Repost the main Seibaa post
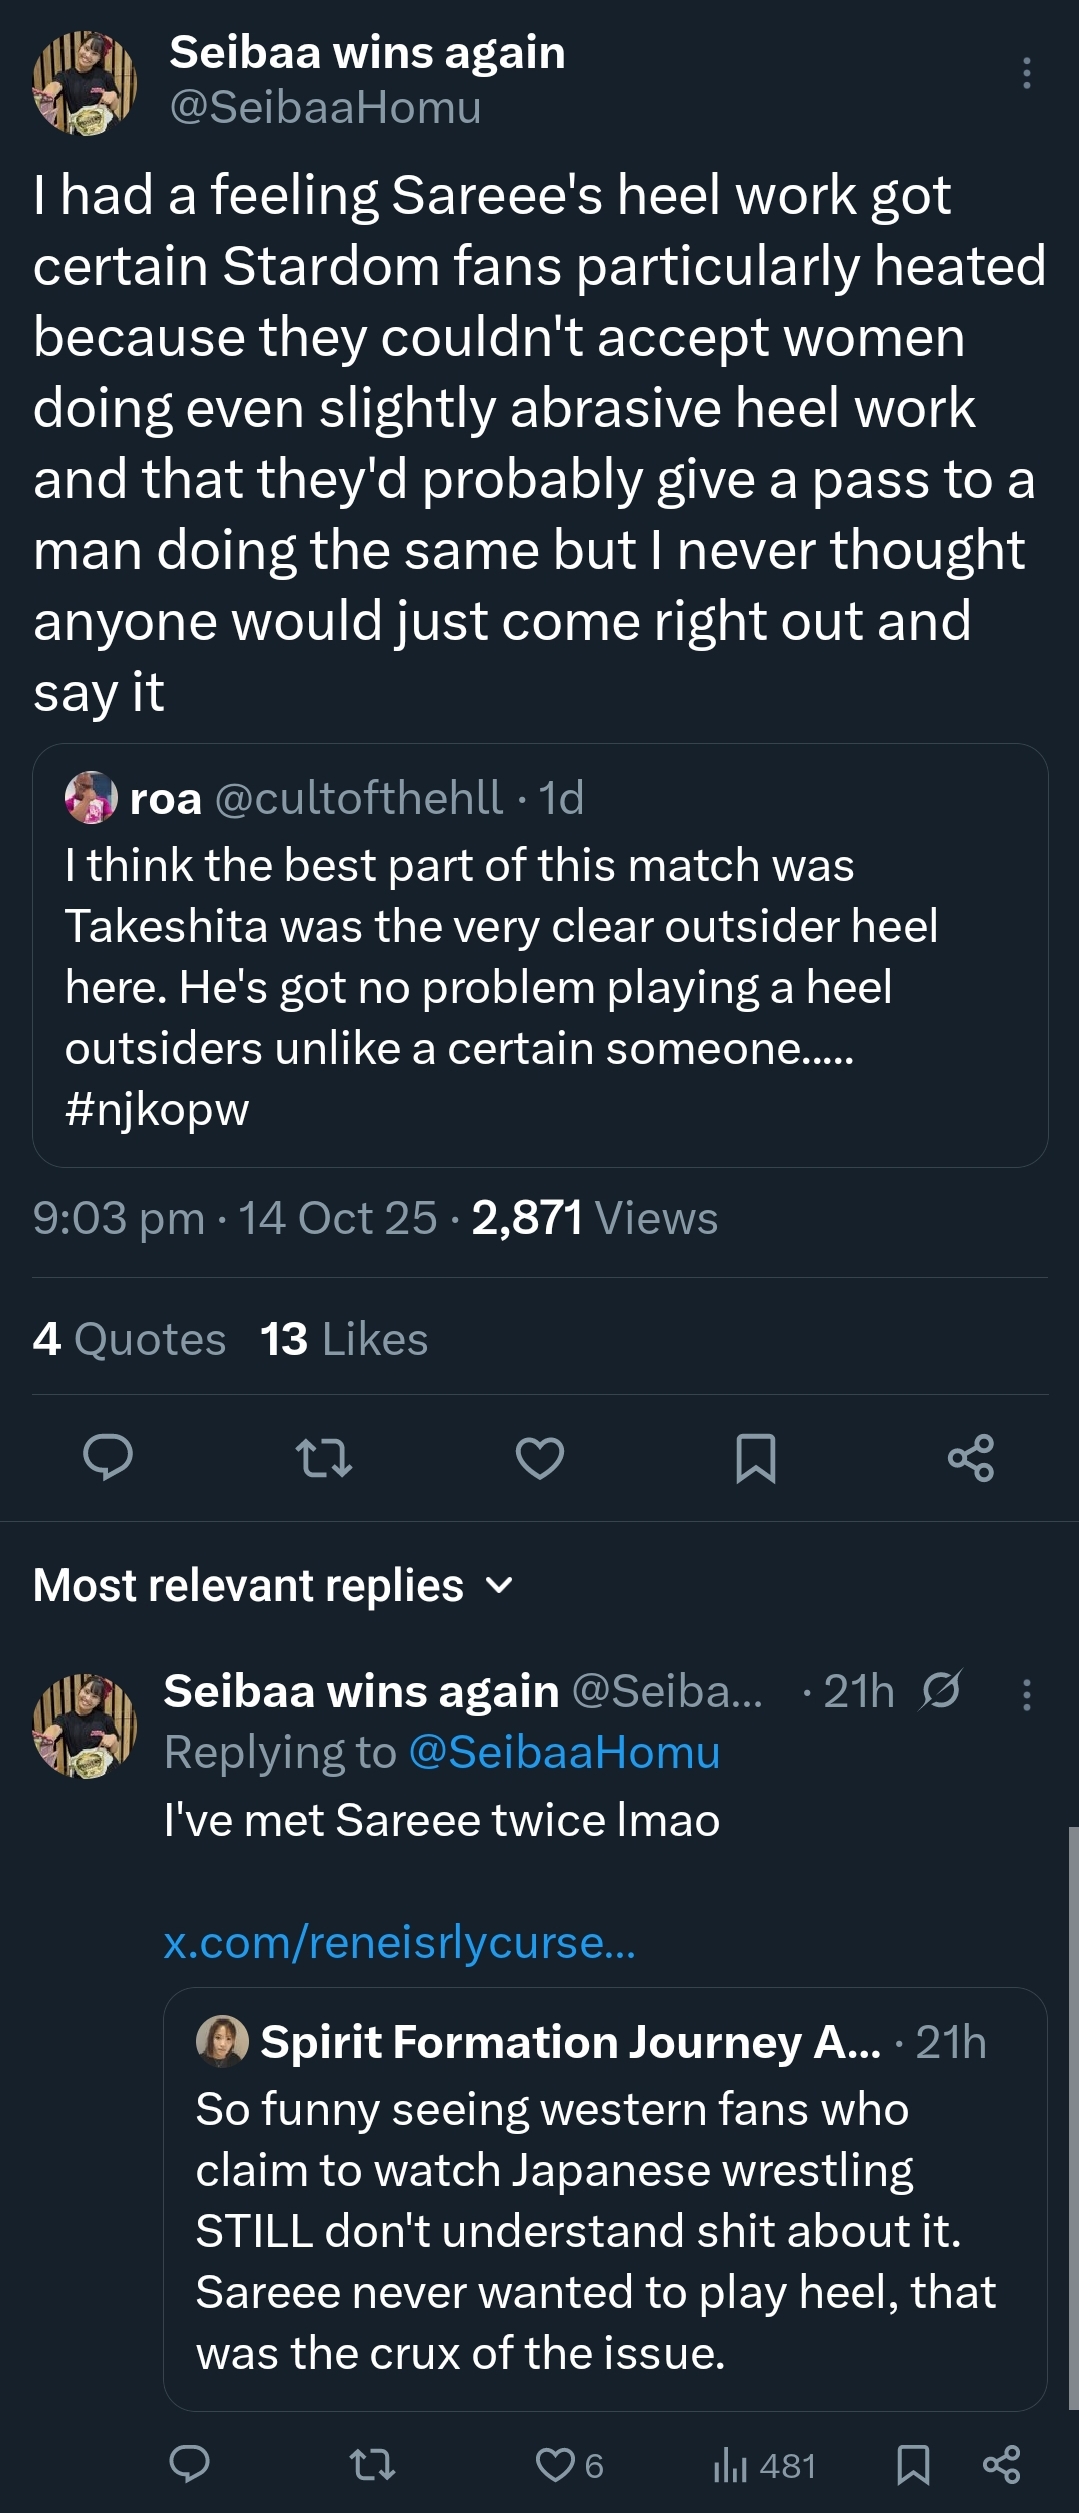The image size is (1079, 2513). (x=324, y=1457)
